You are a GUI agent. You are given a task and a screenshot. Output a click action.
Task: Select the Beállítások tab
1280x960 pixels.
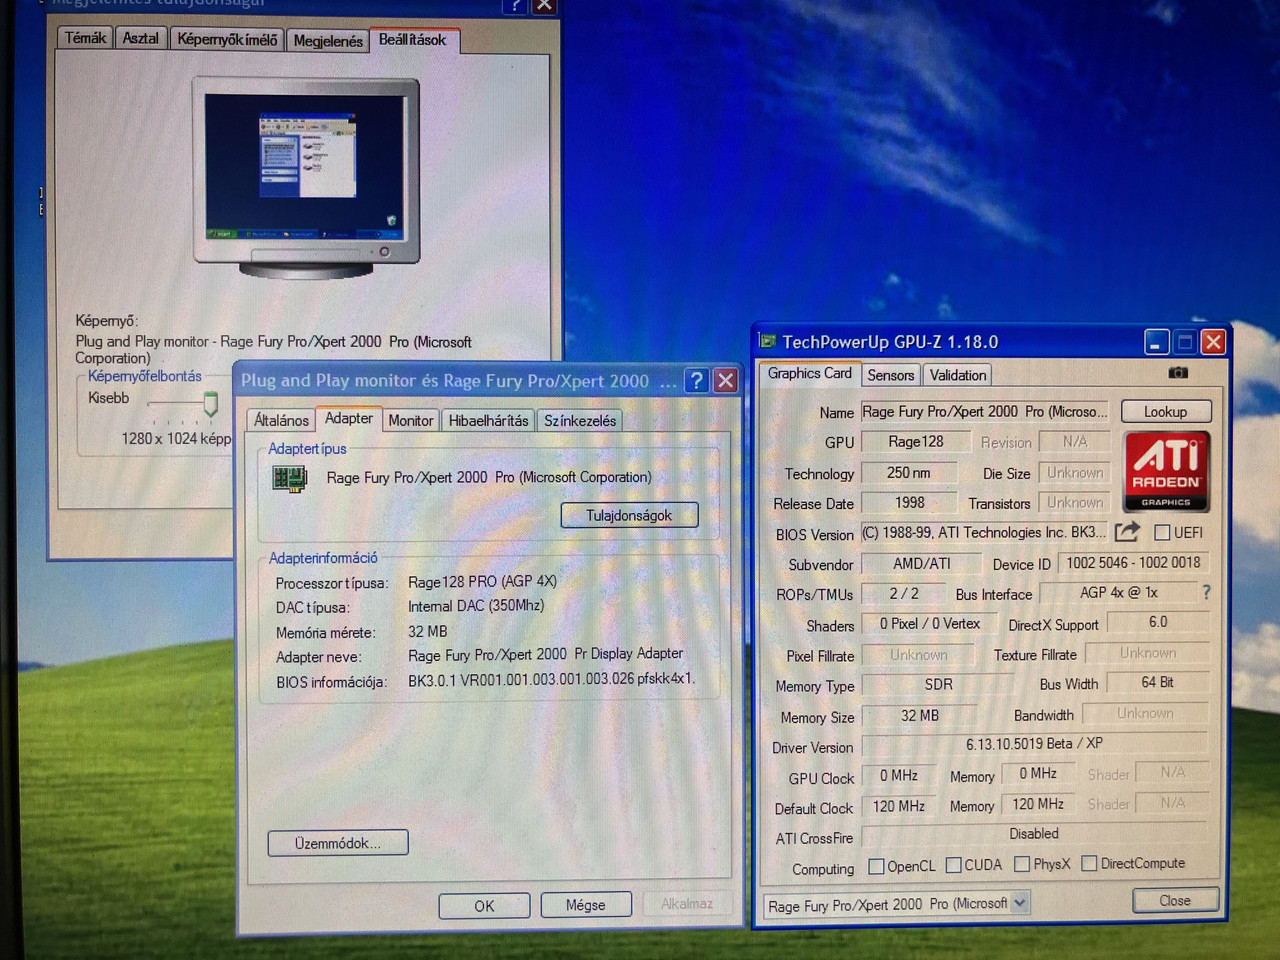click(x=412, y=39)
